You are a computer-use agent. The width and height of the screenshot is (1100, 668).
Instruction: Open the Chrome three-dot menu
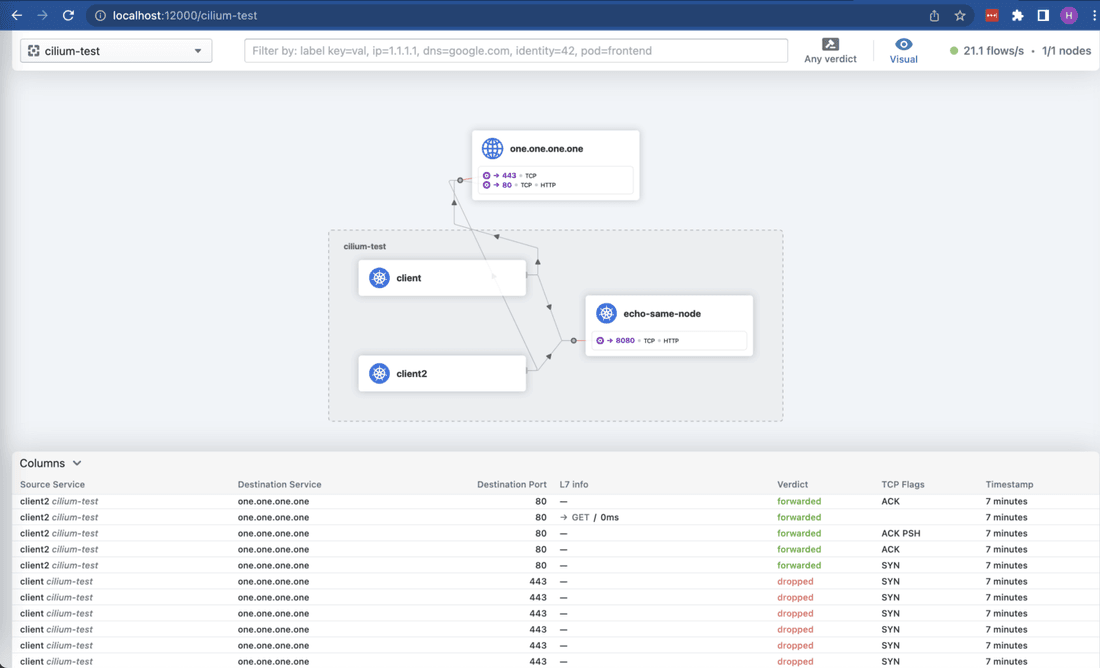pos(1093,15)
